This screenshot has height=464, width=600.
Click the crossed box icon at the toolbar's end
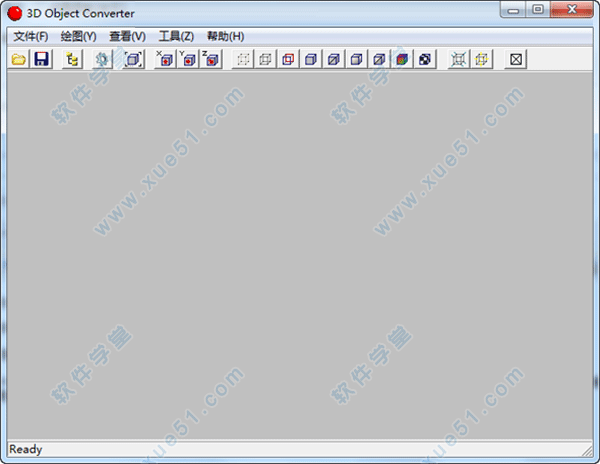point(516,59)
